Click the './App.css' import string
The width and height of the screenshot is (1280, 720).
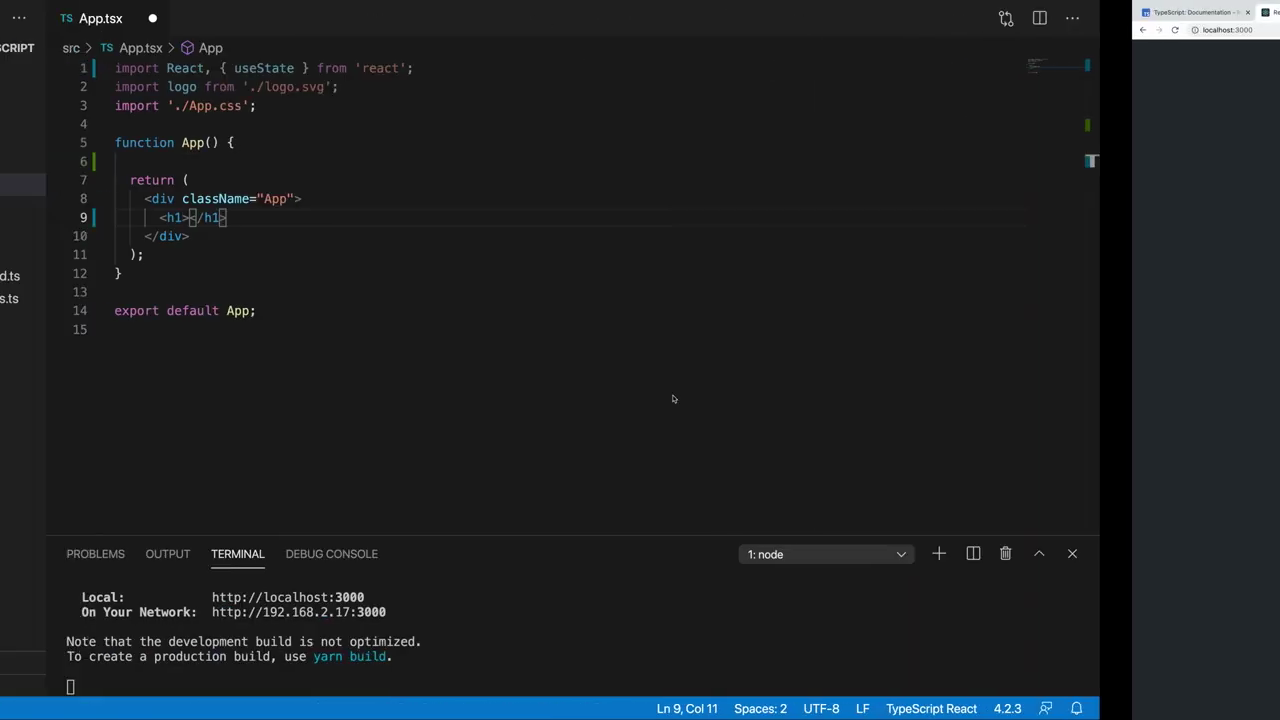click(207, 106)
